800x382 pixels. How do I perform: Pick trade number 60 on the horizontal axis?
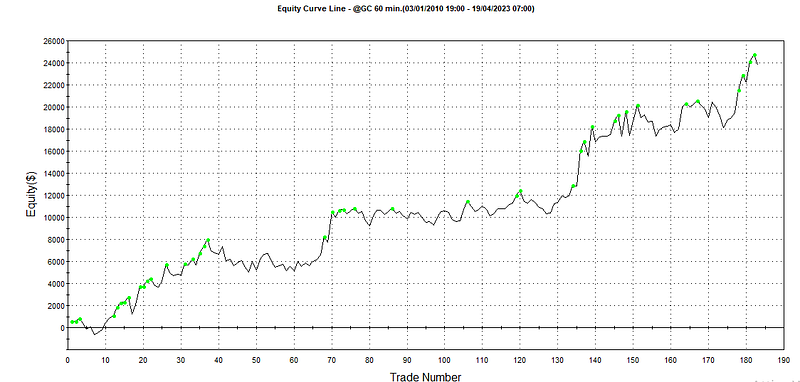tap(294, 360)
